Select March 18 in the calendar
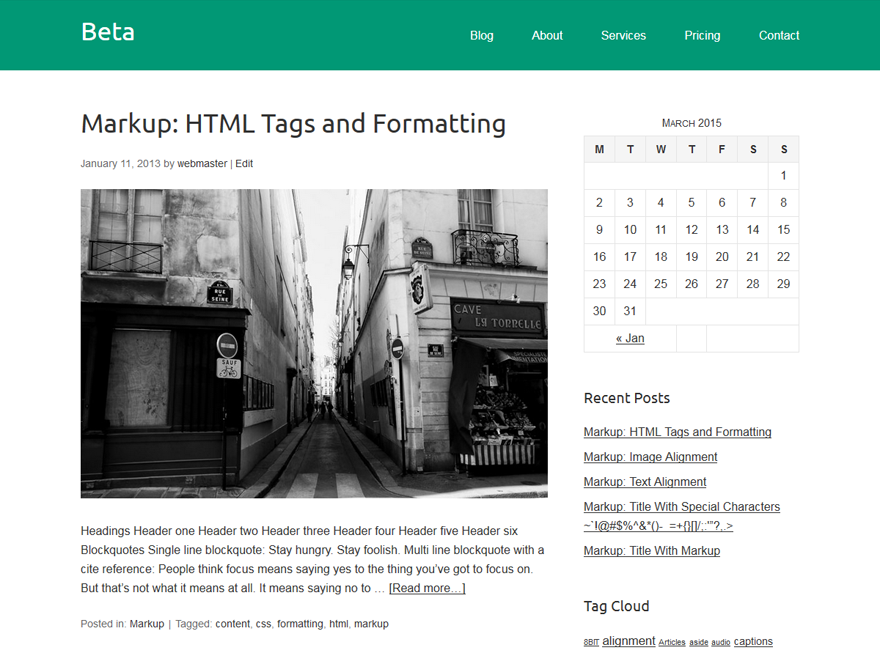 [660, 256]
